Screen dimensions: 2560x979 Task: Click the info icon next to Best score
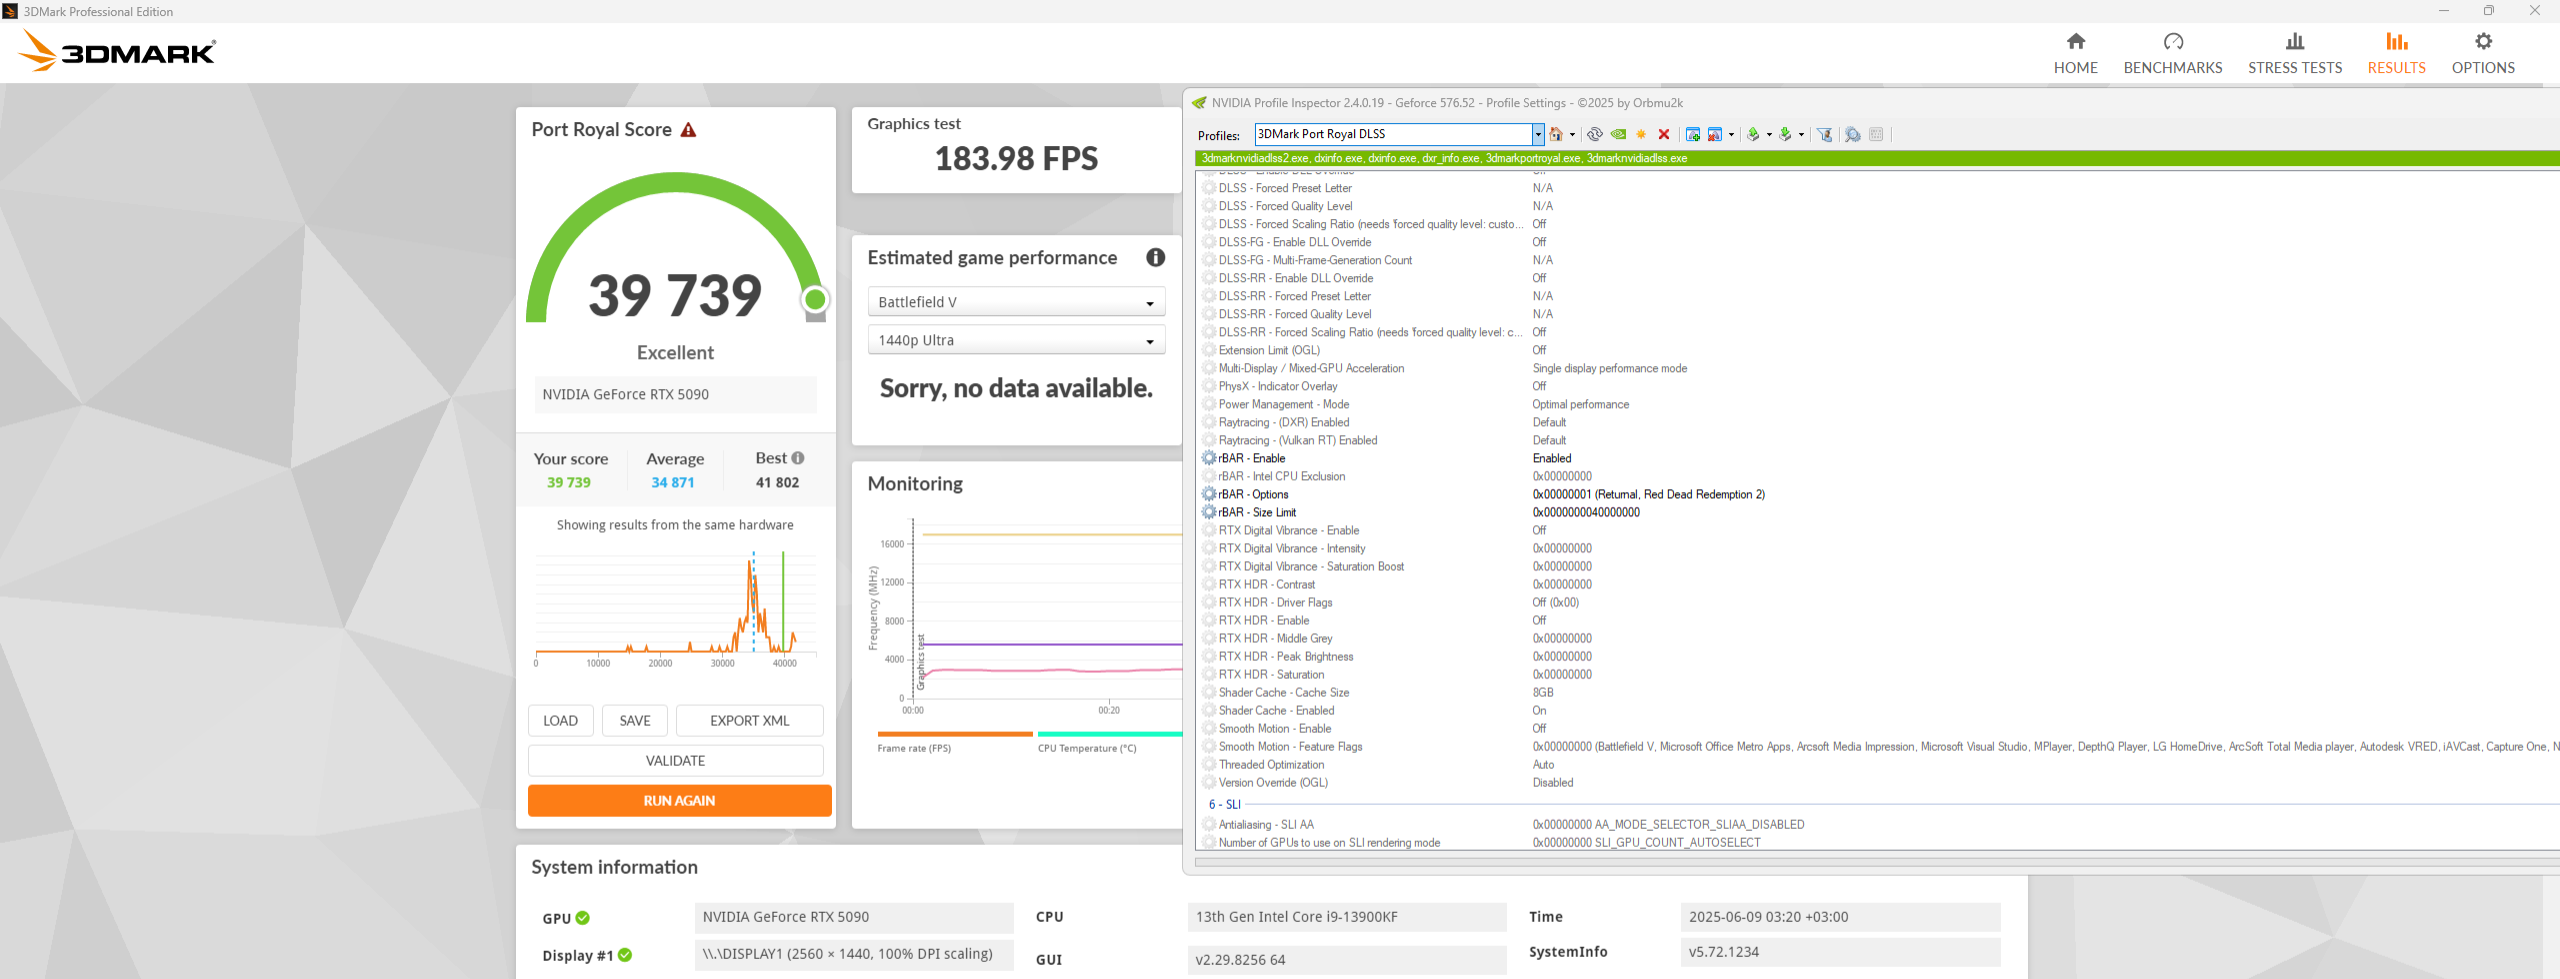[798, 458]
